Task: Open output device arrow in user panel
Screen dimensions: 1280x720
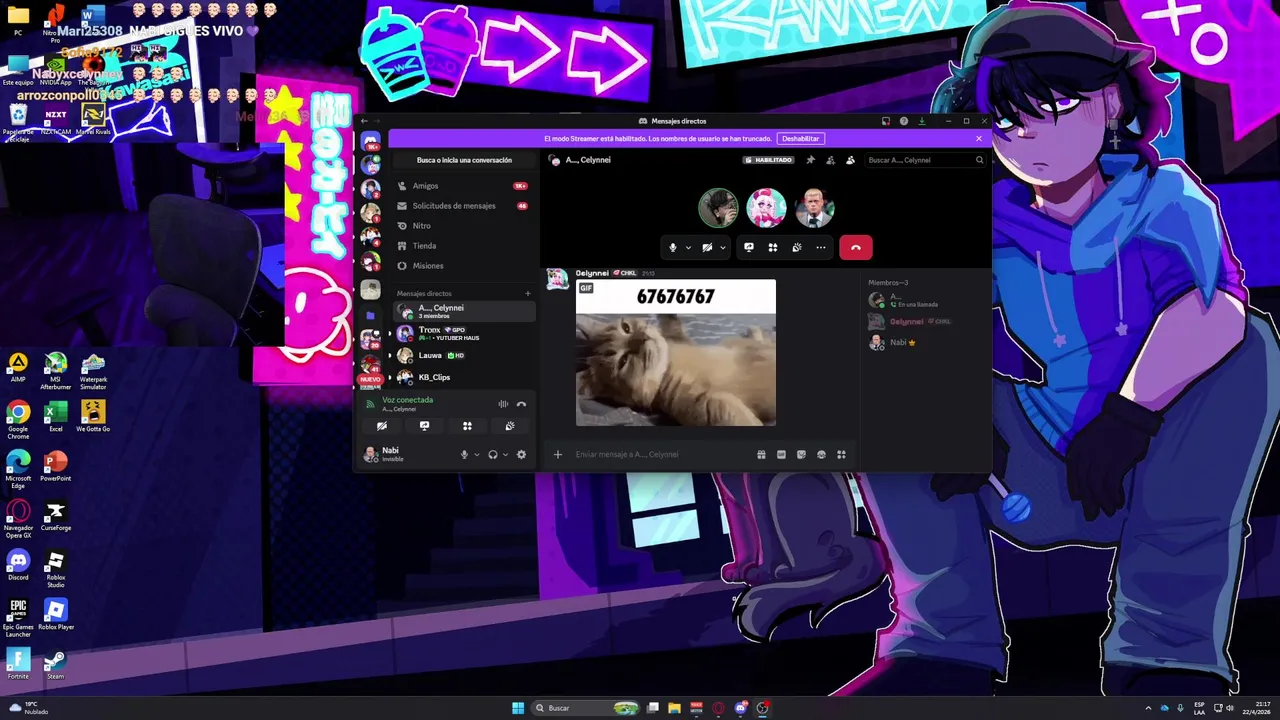Action: [x=506, y=454]
